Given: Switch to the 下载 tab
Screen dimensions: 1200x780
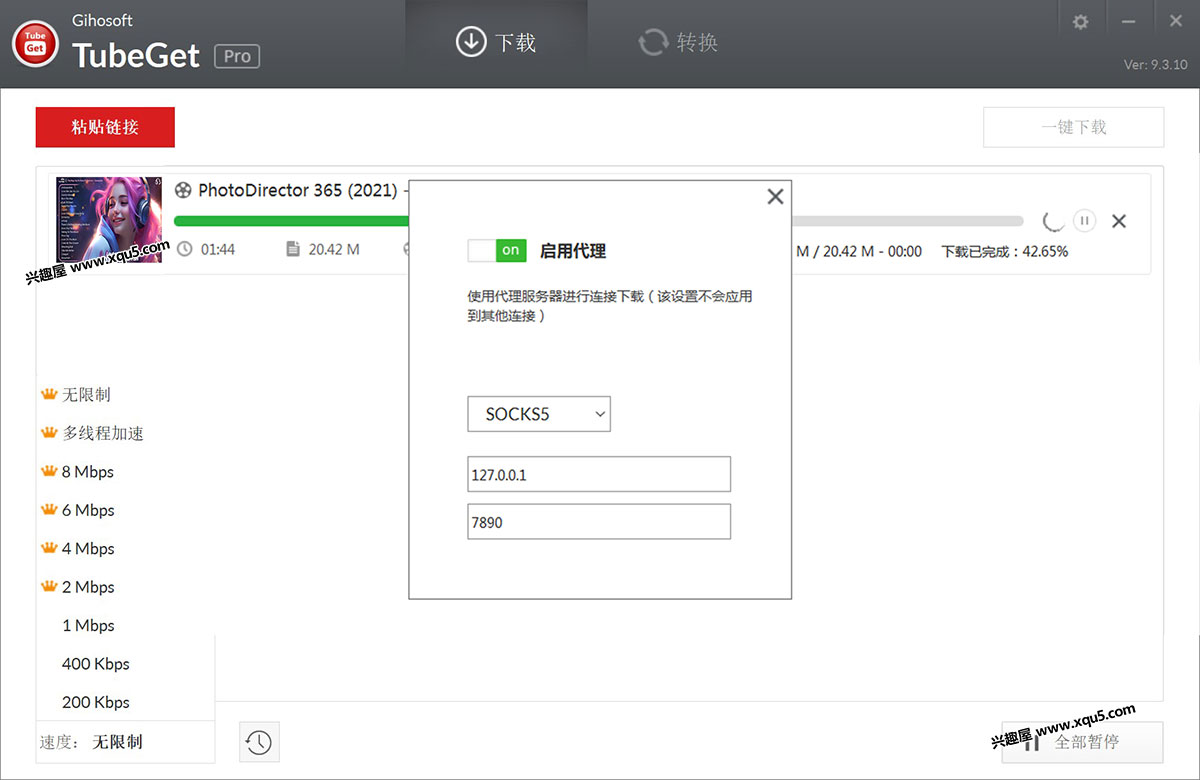Looking at the screenshot, I should 496,42.
